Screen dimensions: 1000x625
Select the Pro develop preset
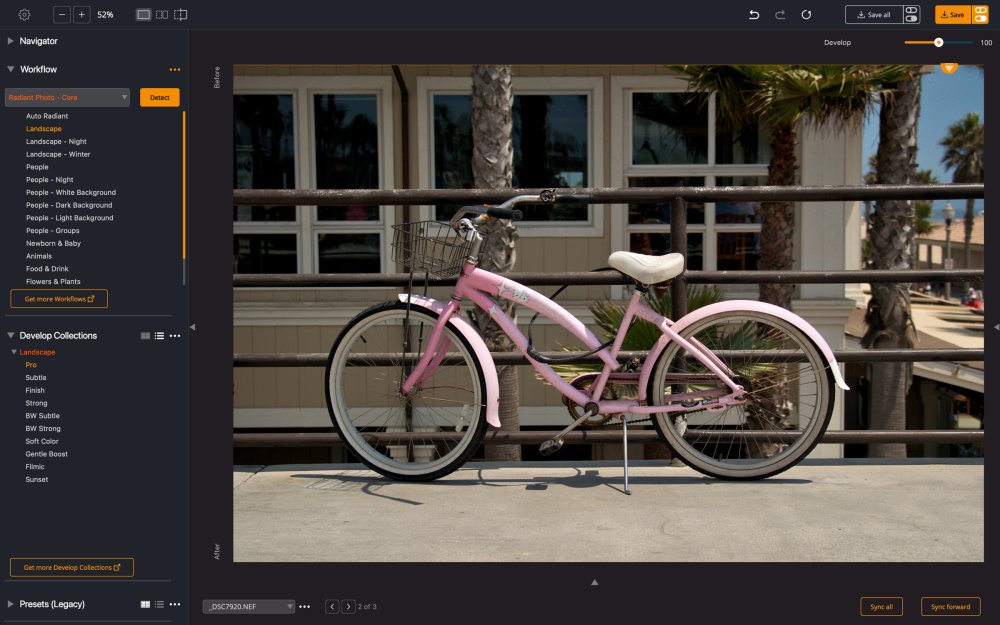(31, 365)
